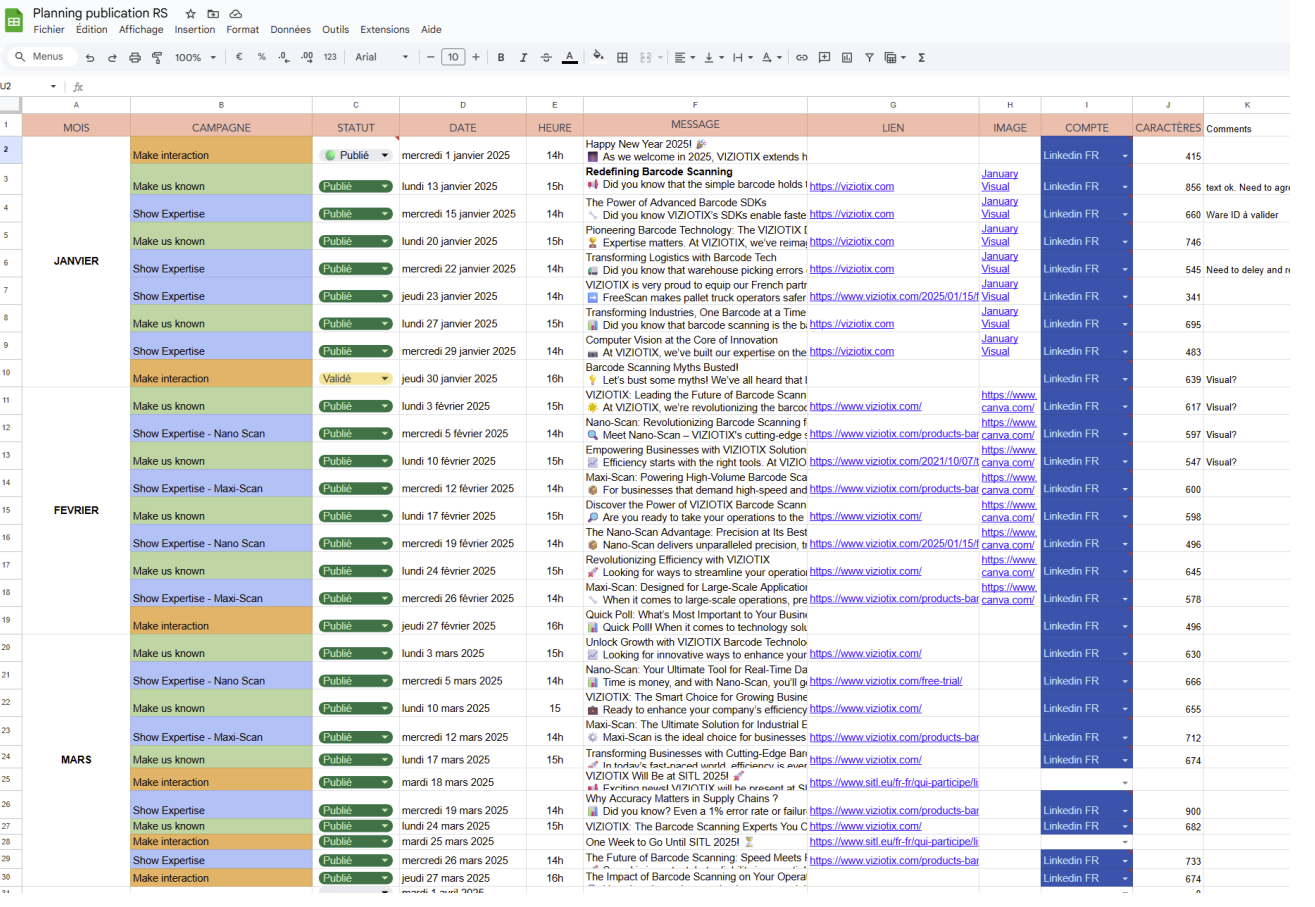Move the document to a folder
1315x907 pixels.
(x=213, y=14)
